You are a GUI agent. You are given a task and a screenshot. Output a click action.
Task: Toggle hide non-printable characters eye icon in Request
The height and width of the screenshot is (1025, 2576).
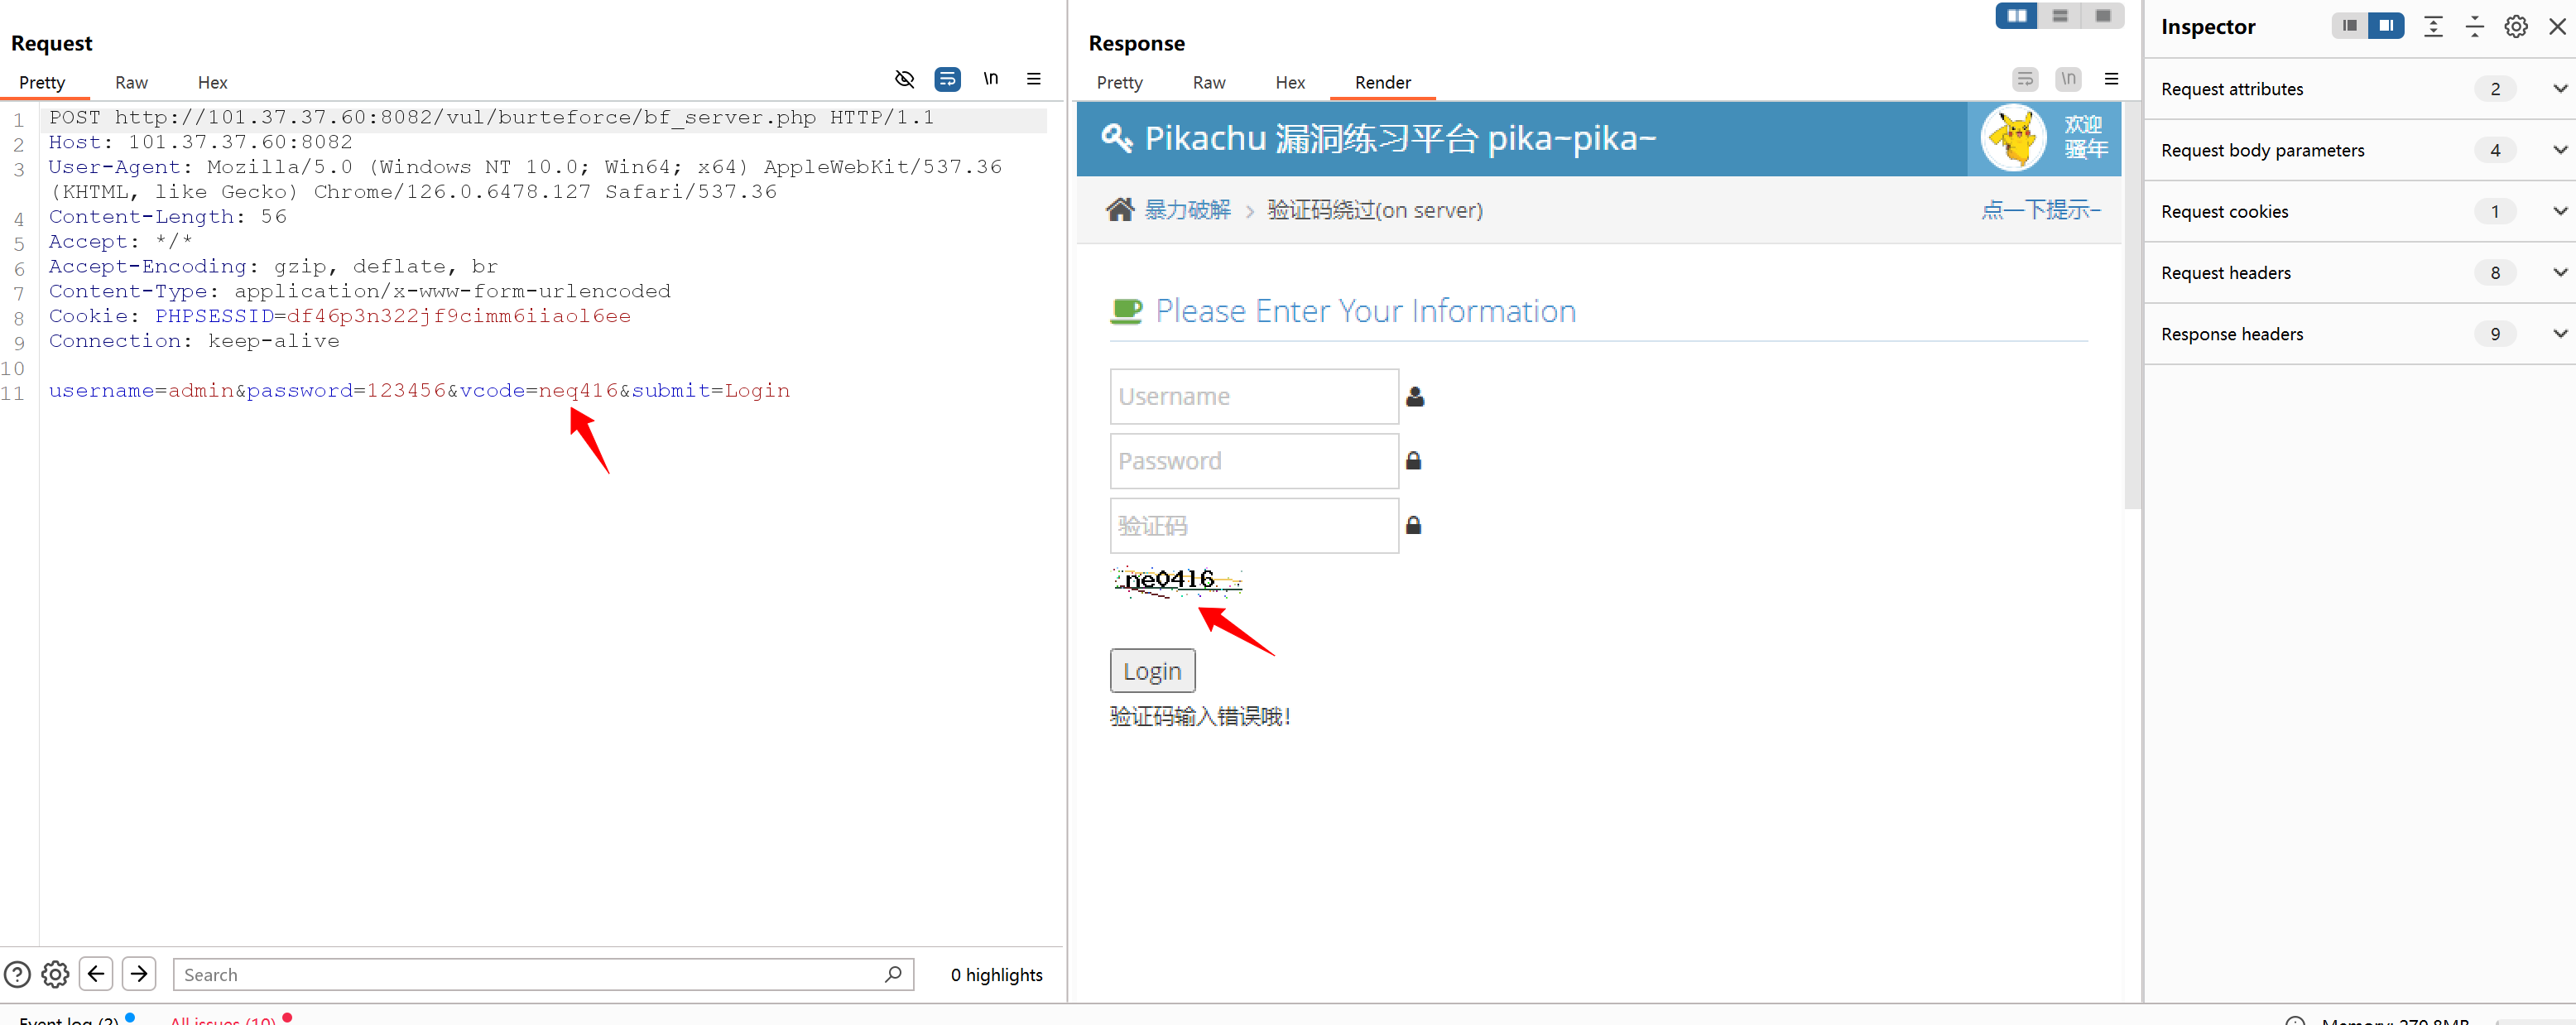pyautogui.click(x=904, y=78)
